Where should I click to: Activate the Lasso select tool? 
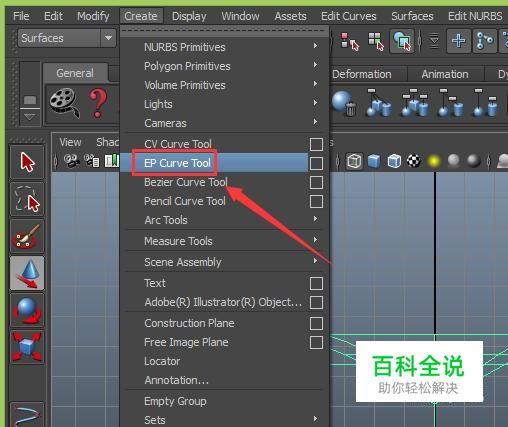point(27,199)
